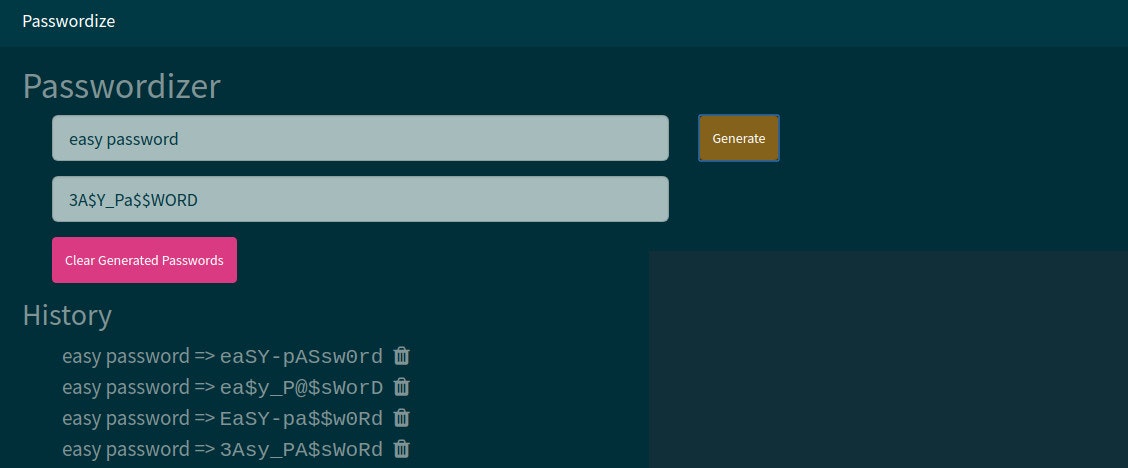Select history text 3Asy_PA$sWoRd
This screenshot has height=468, width=1128.
(301, 450)
